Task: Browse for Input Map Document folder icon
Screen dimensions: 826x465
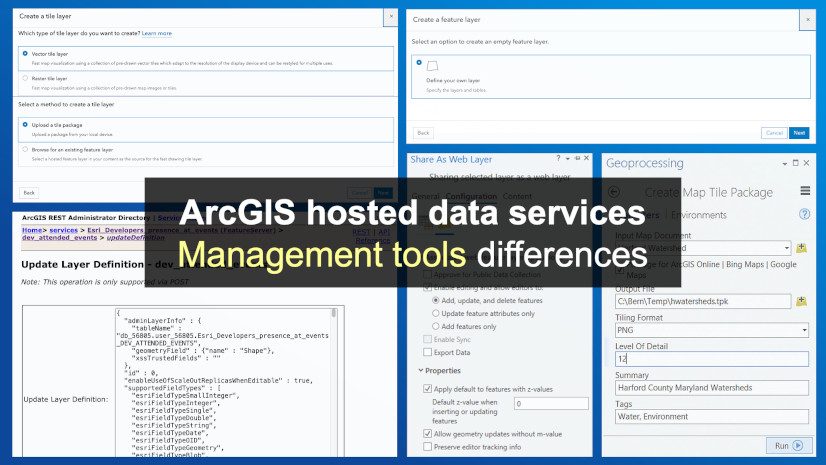Action: (801, 248)
